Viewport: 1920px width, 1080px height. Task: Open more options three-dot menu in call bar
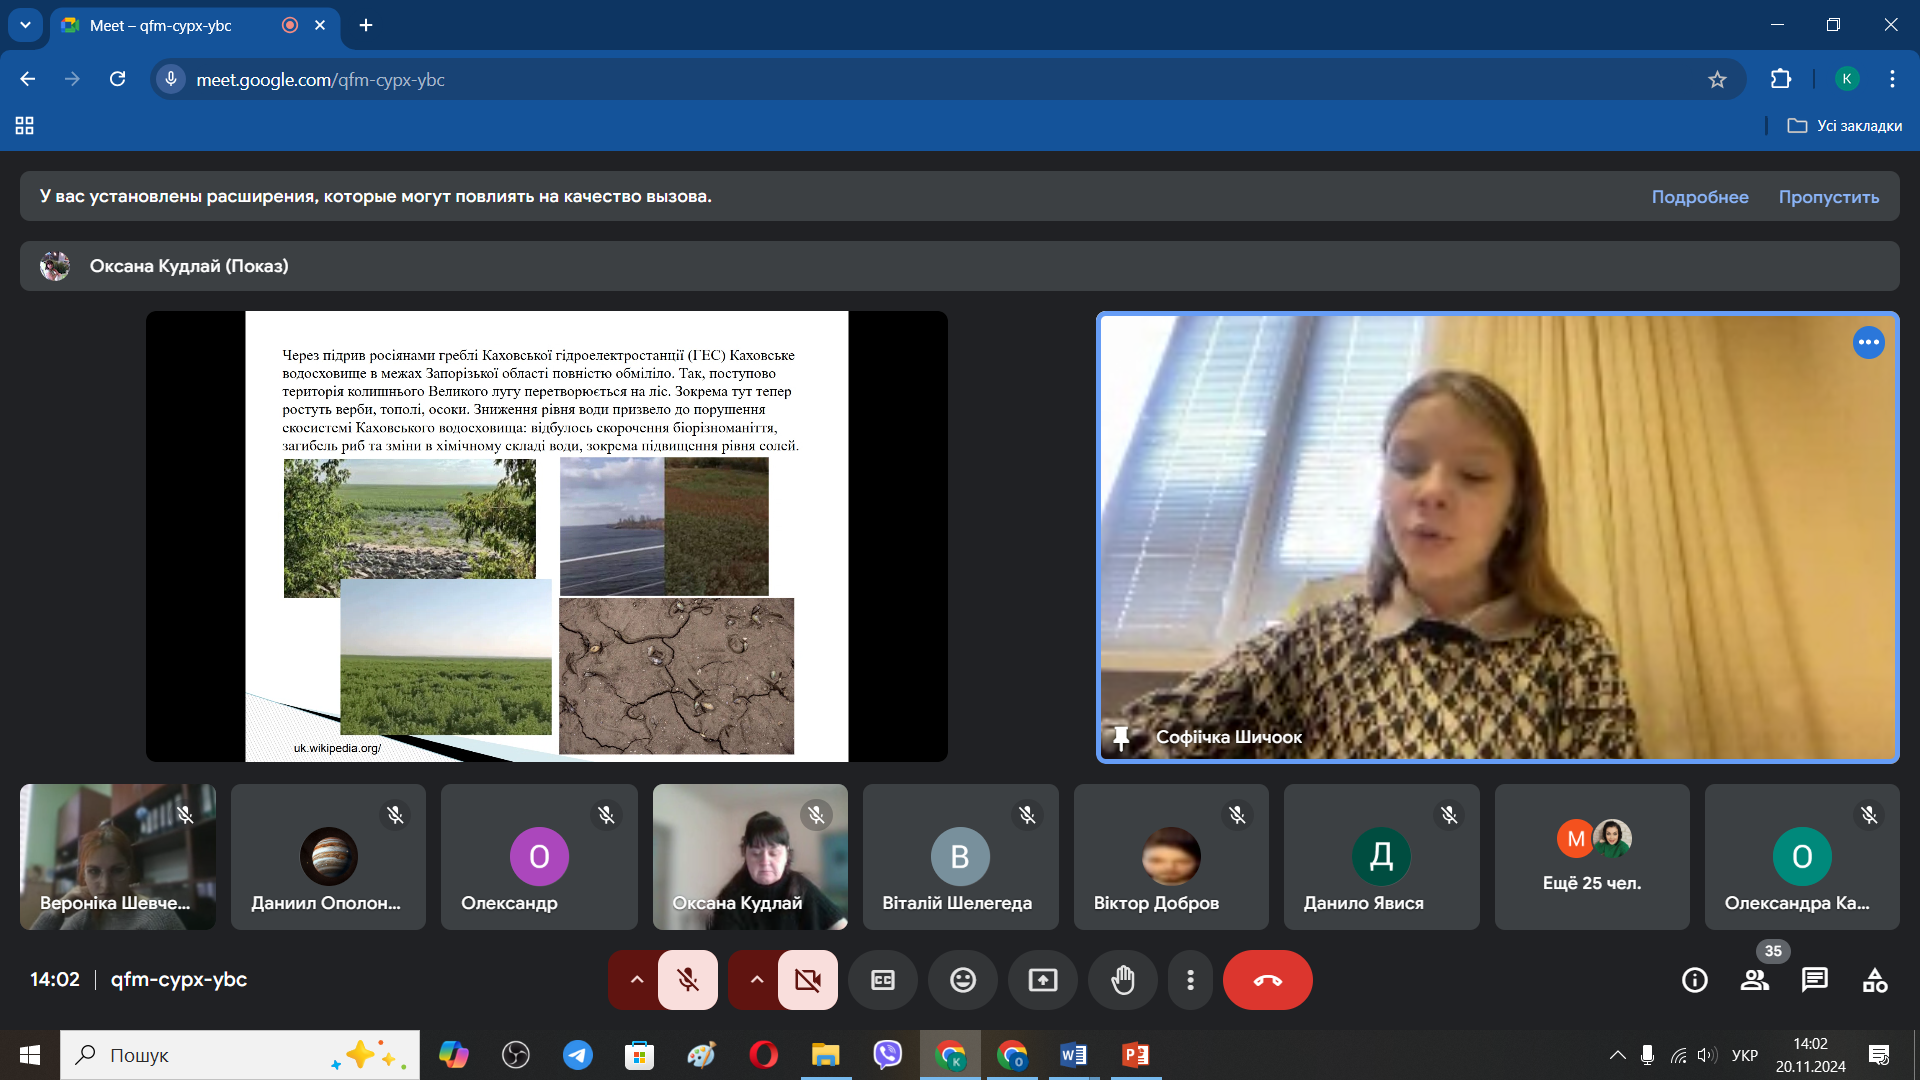(x=1190, y=980)
